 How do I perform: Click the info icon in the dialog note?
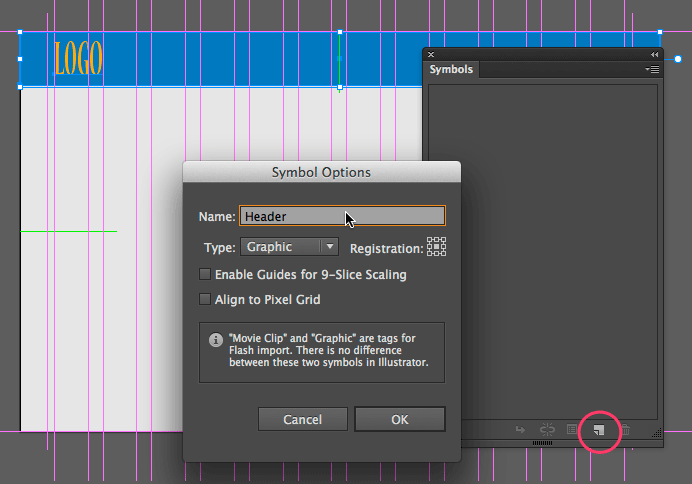click(x=215, y=340)
